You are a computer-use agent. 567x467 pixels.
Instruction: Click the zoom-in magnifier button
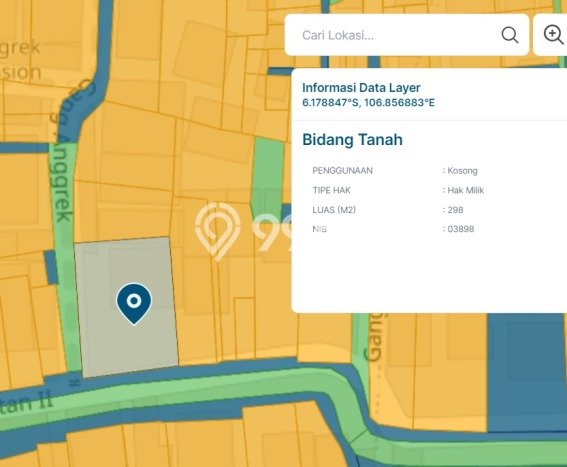click(x=553, y=35)
